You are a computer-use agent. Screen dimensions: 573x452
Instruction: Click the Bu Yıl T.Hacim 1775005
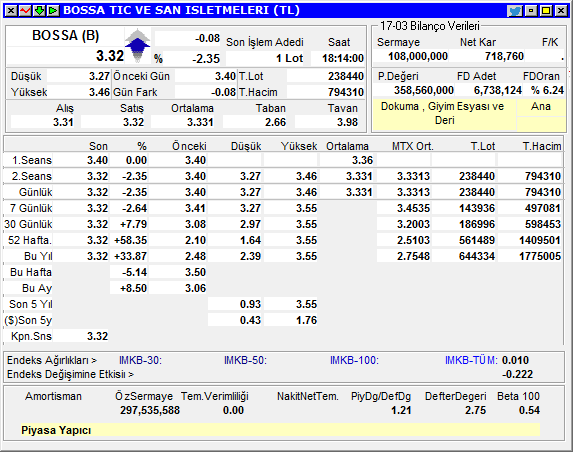540,256
